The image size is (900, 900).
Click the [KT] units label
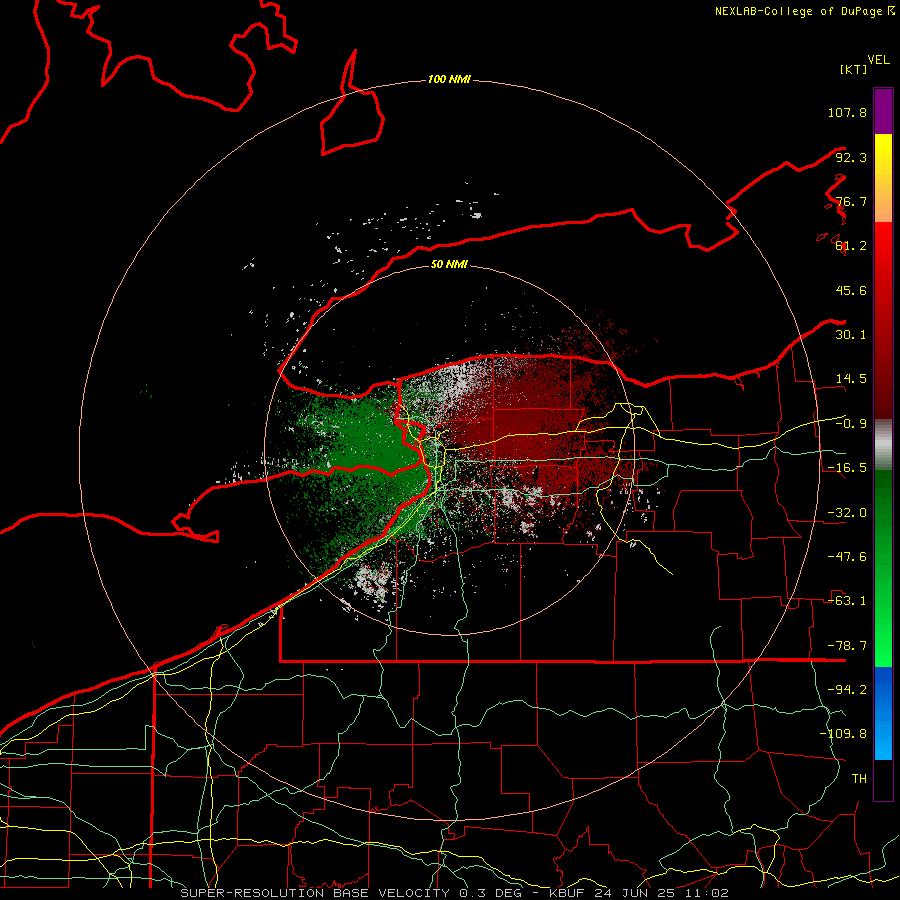tap(854, 69)
